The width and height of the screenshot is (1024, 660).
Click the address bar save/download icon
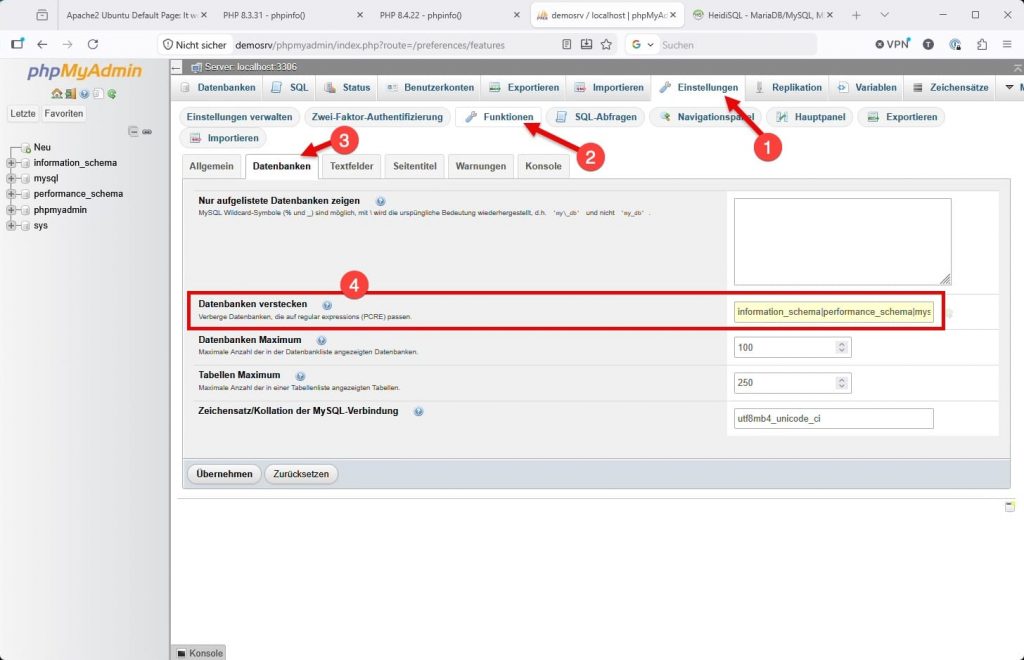[x=586, y=44]
